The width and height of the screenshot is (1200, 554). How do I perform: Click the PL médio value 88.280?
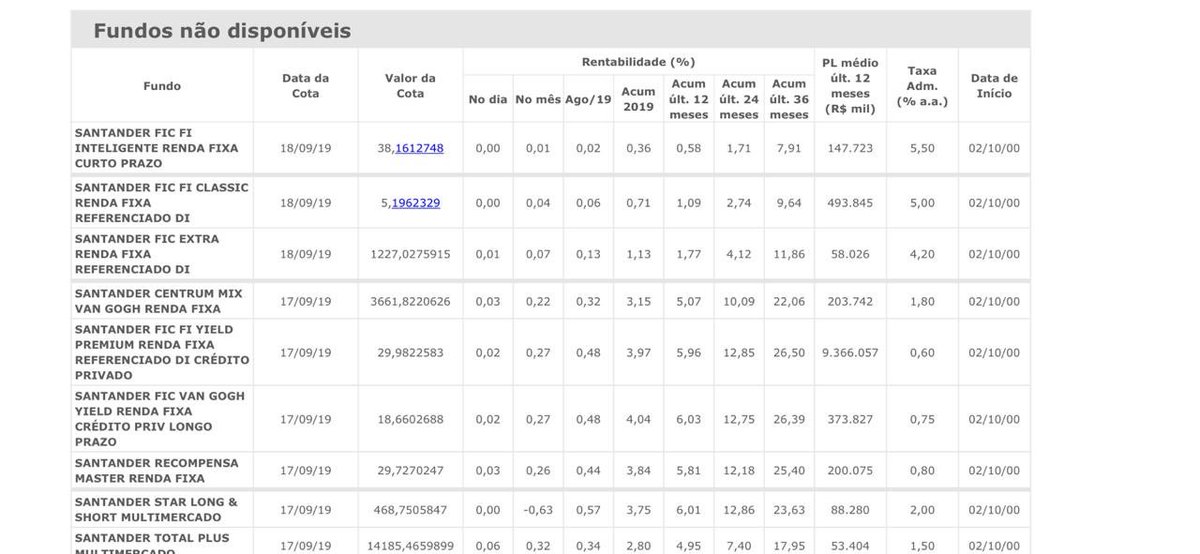[x=850, y=510]
